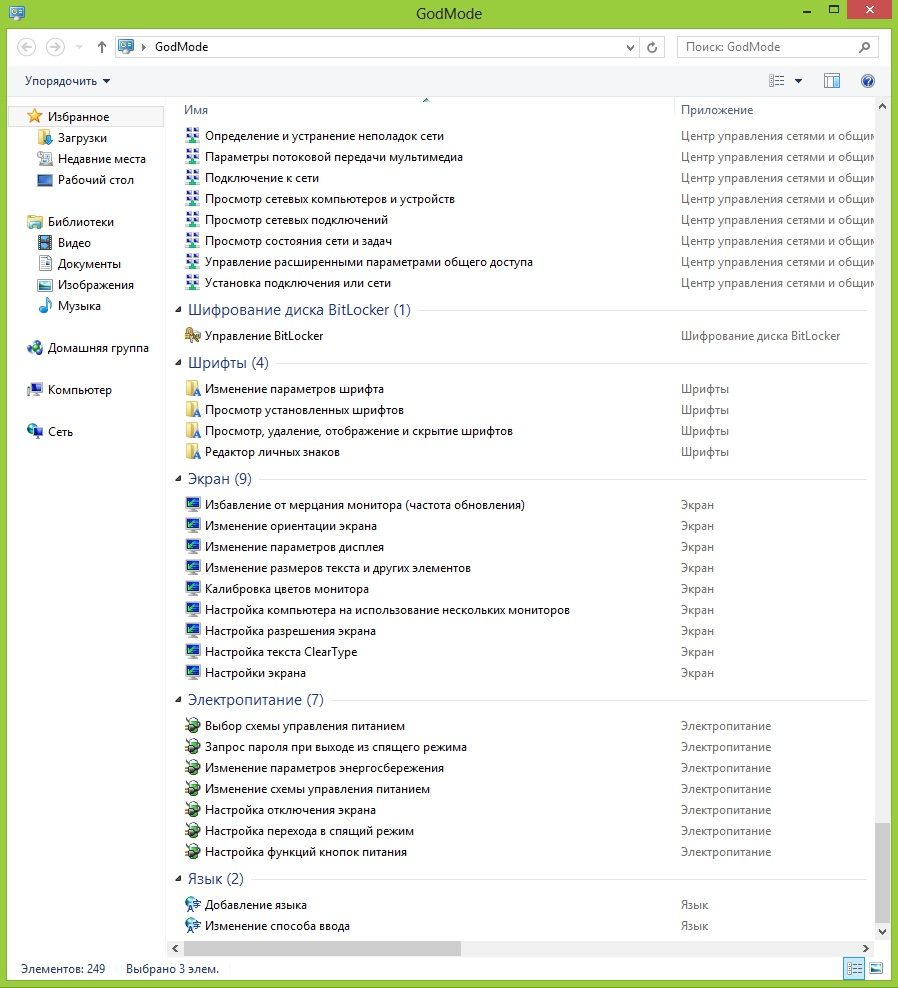
Task: Open the Help question mark icon
Action: [x=868, y=81]
